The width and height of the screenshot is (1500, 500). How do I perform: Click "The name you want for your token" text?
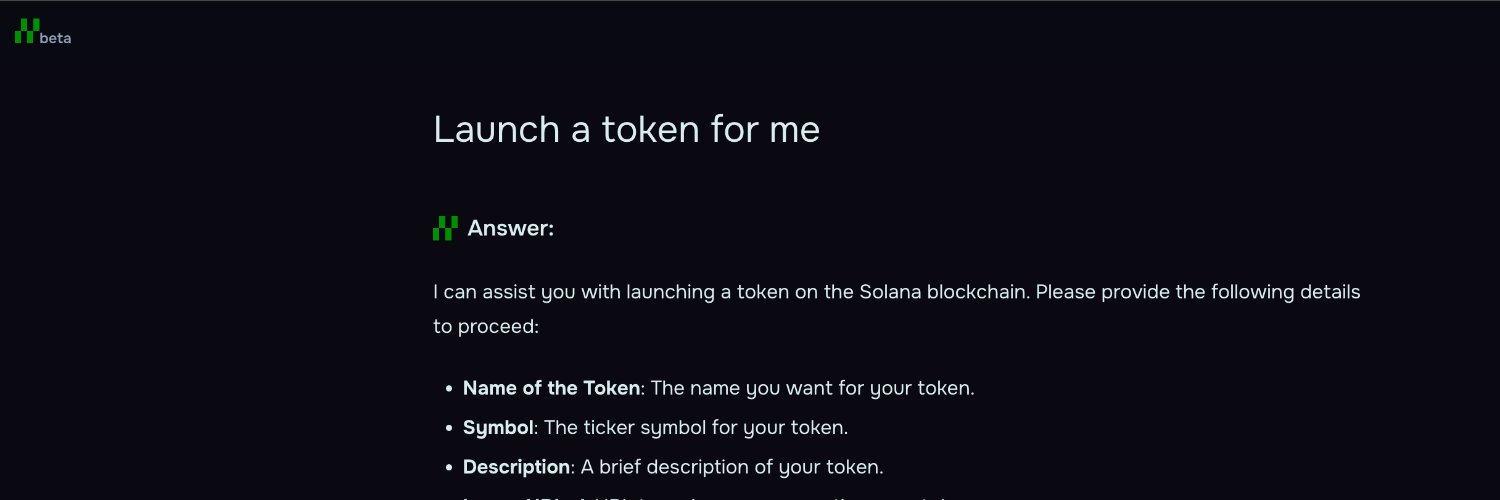(x=812, y=388)
